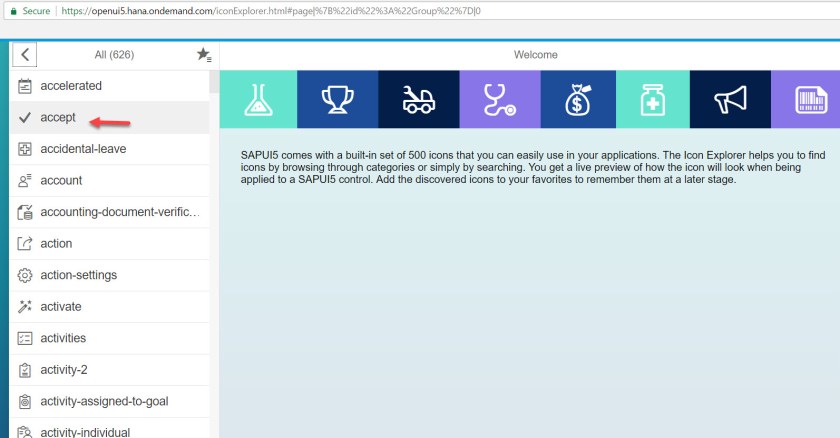
Task: Select the "activity-assigned-to-goal" list label
Action: pyautogui.click(x=104, y=401)
